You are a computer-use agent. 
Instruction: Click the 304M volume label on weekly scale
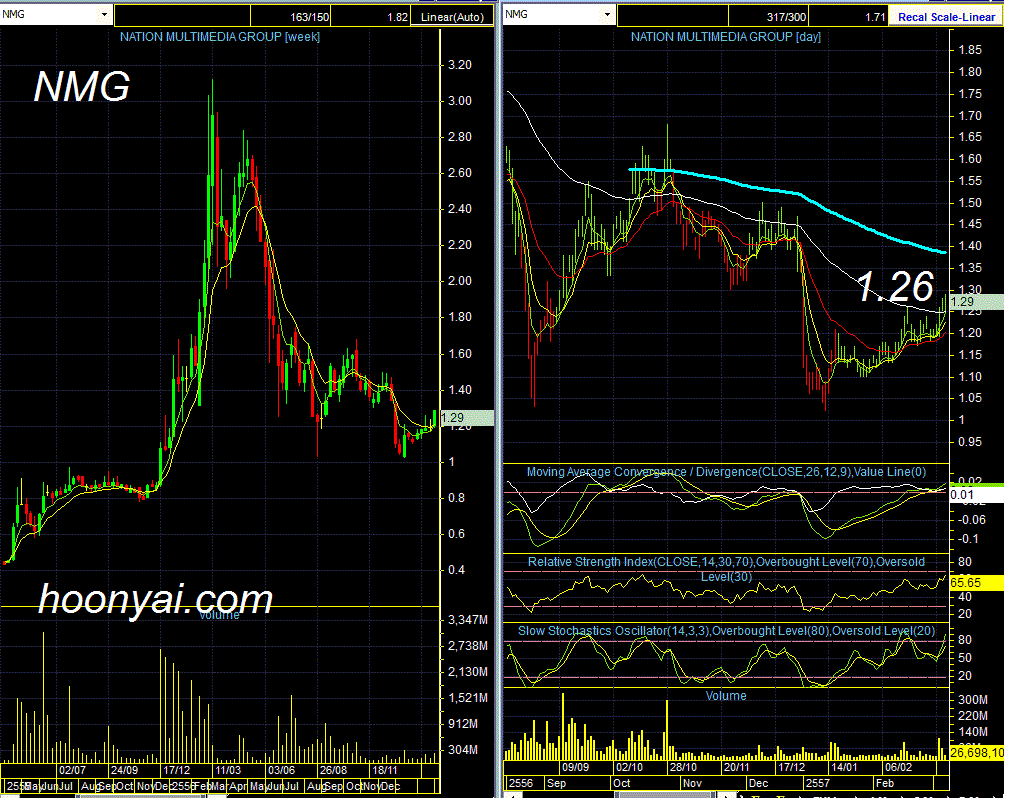[x=463, y=750]
